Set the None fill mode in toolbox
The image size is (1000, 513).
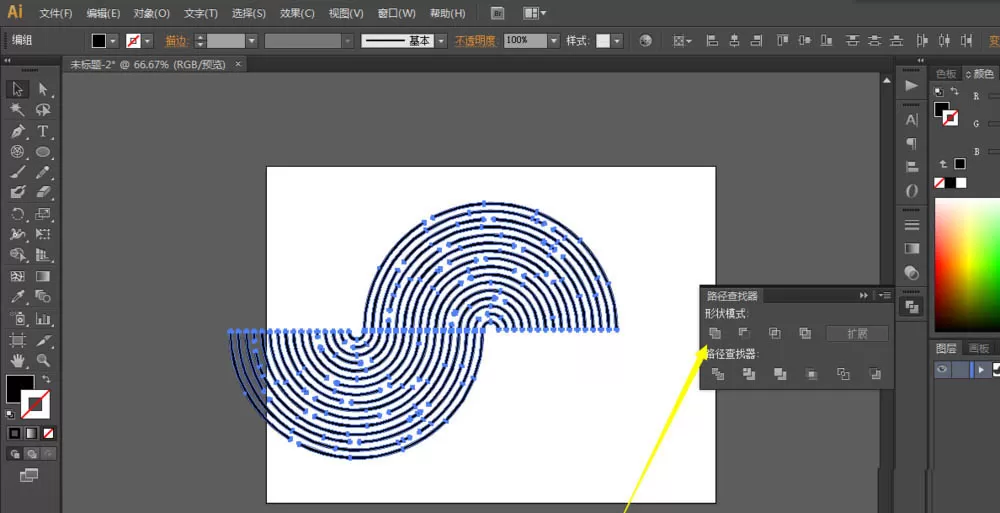pos(48,433)
